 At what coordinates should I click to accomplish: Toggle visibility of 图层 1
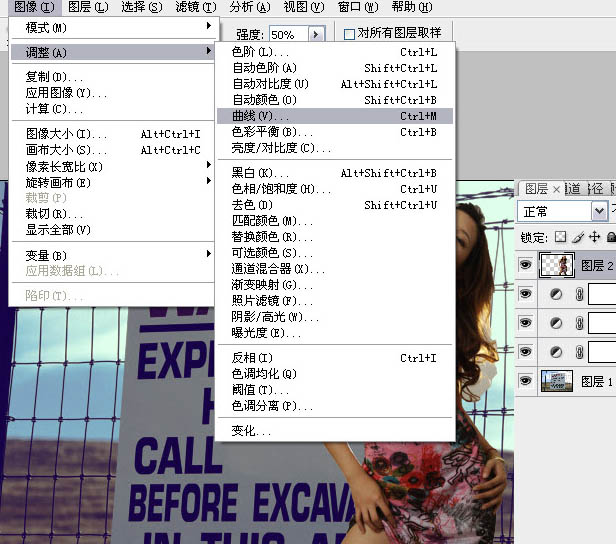click(x=526, y=381)
